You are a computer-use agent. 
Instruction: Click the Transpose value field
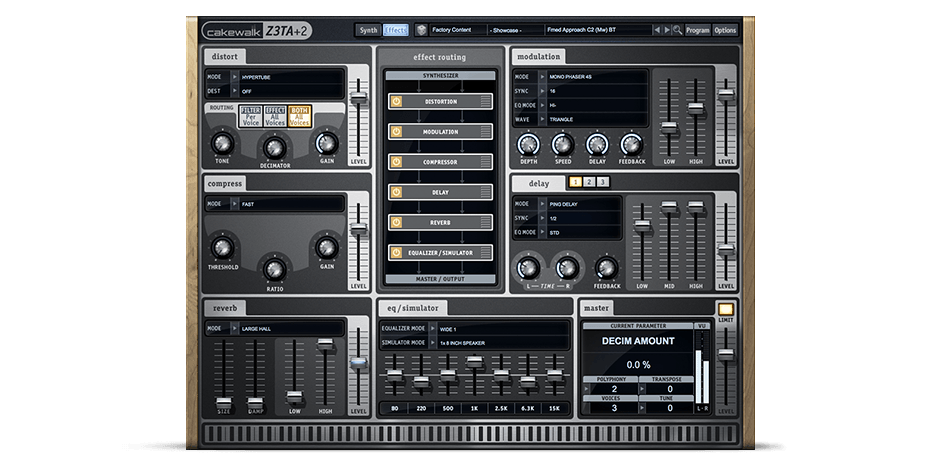click(670, 389)
